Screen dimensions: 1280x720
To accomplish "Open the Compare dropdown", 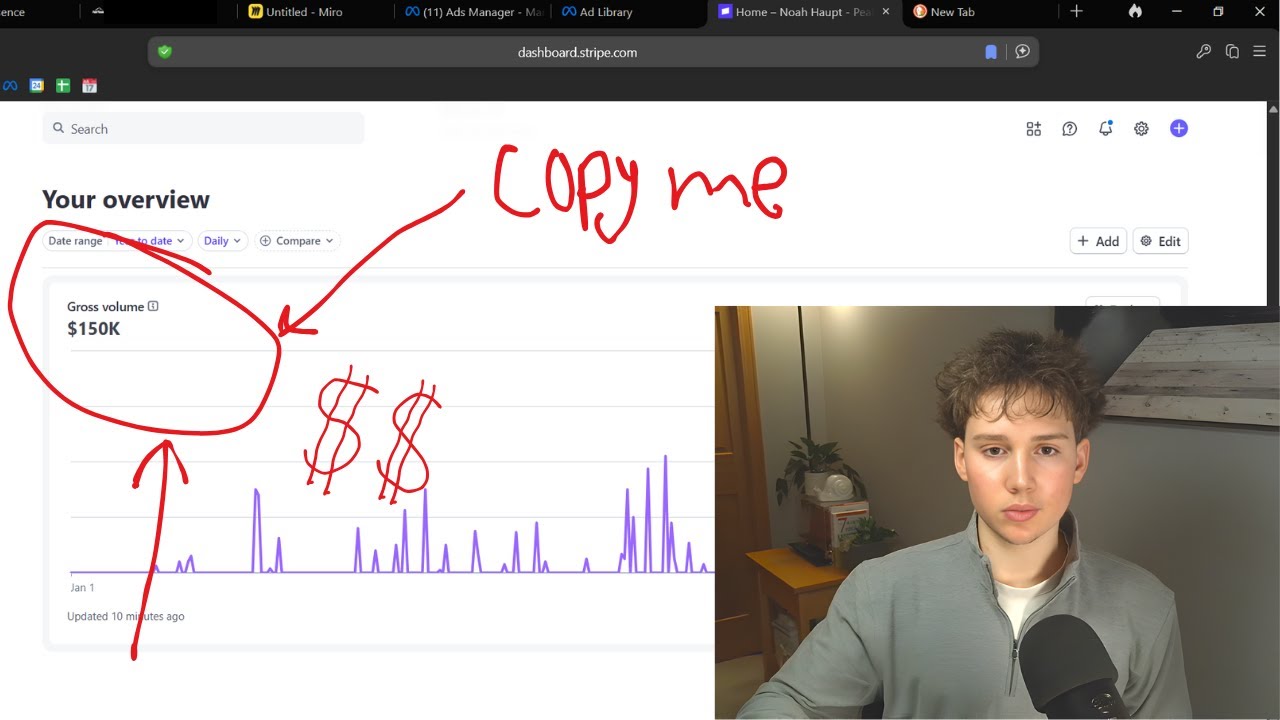I will point(298,241).
